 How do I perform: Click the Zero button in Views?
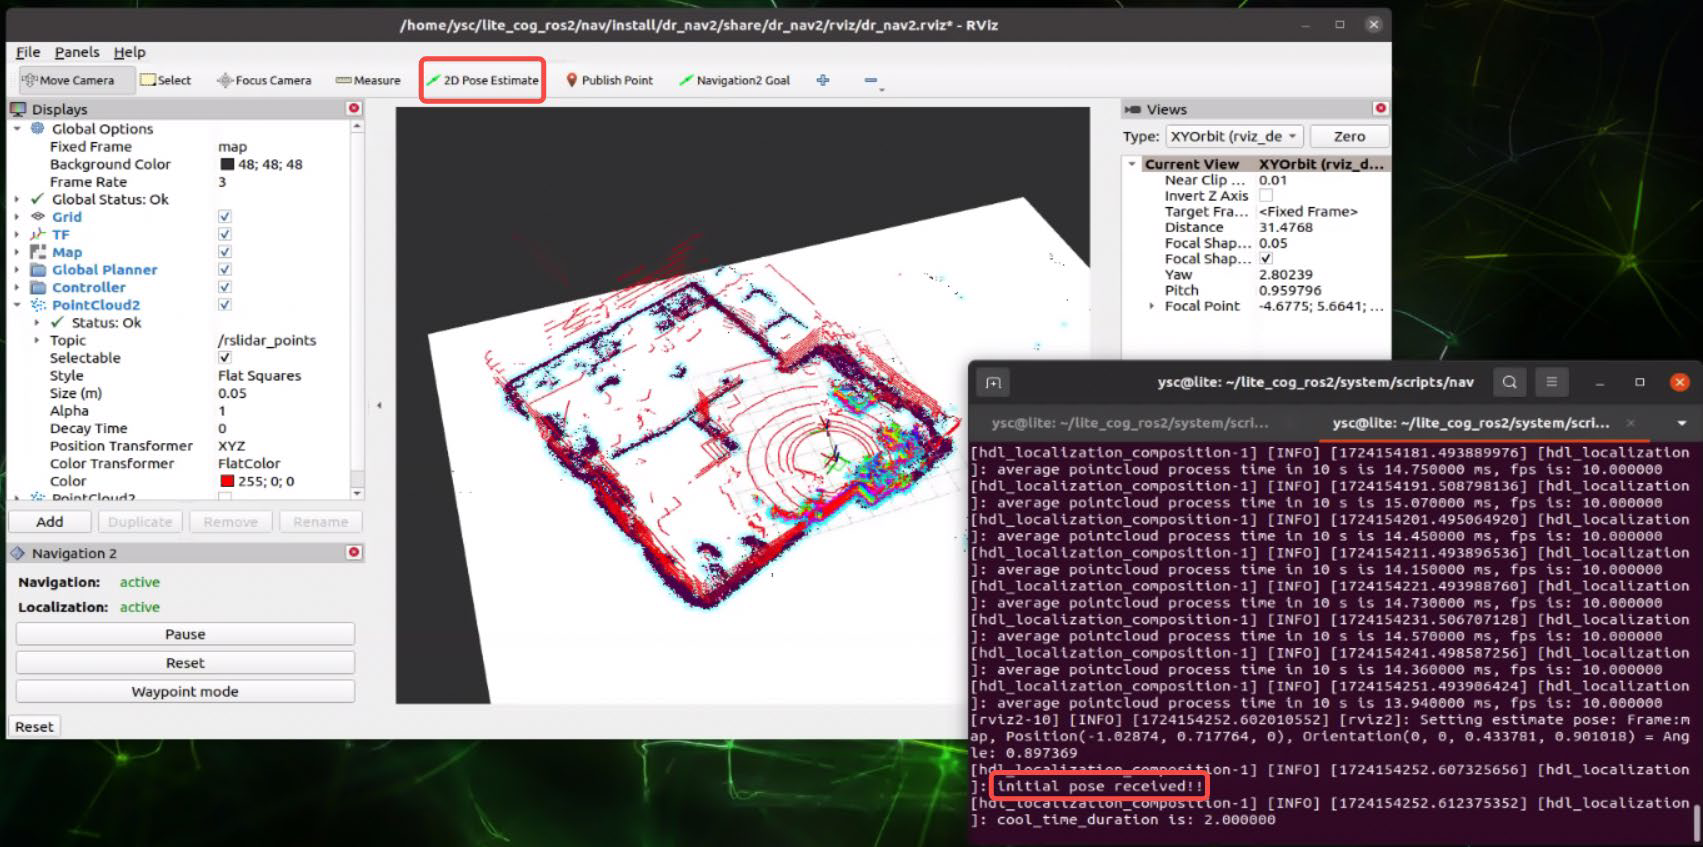[1349, 136]
